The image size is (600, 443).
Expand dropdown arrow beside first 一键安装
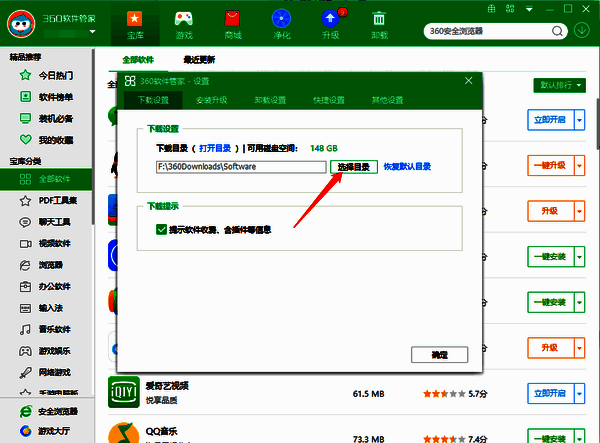click(x=580, y=257)
